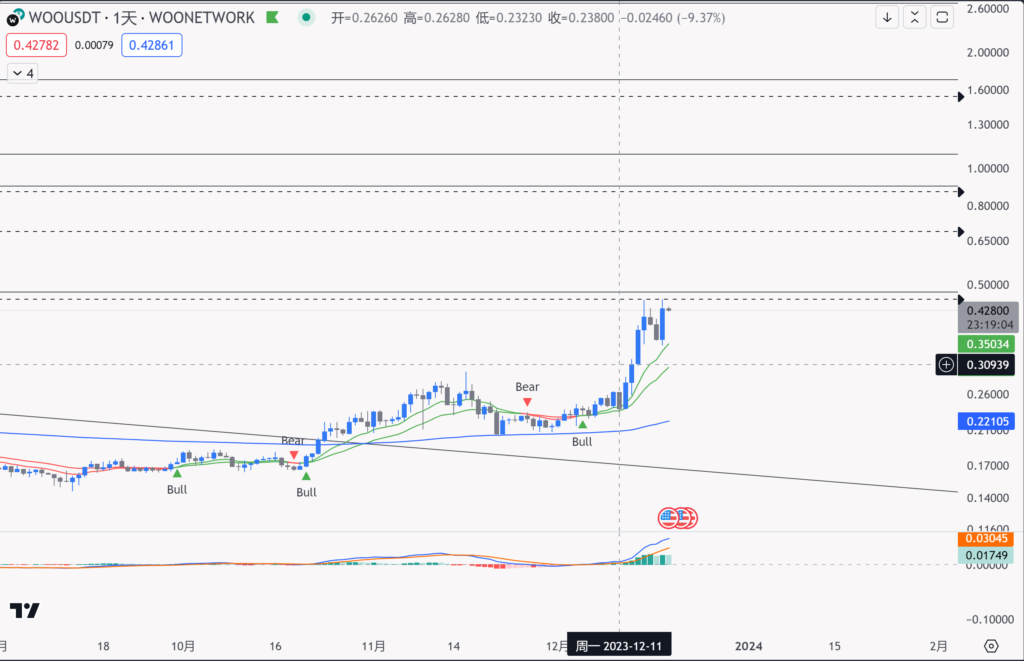
Task: Click the 2024 label on the time axis
Action: tap(748, 645)
